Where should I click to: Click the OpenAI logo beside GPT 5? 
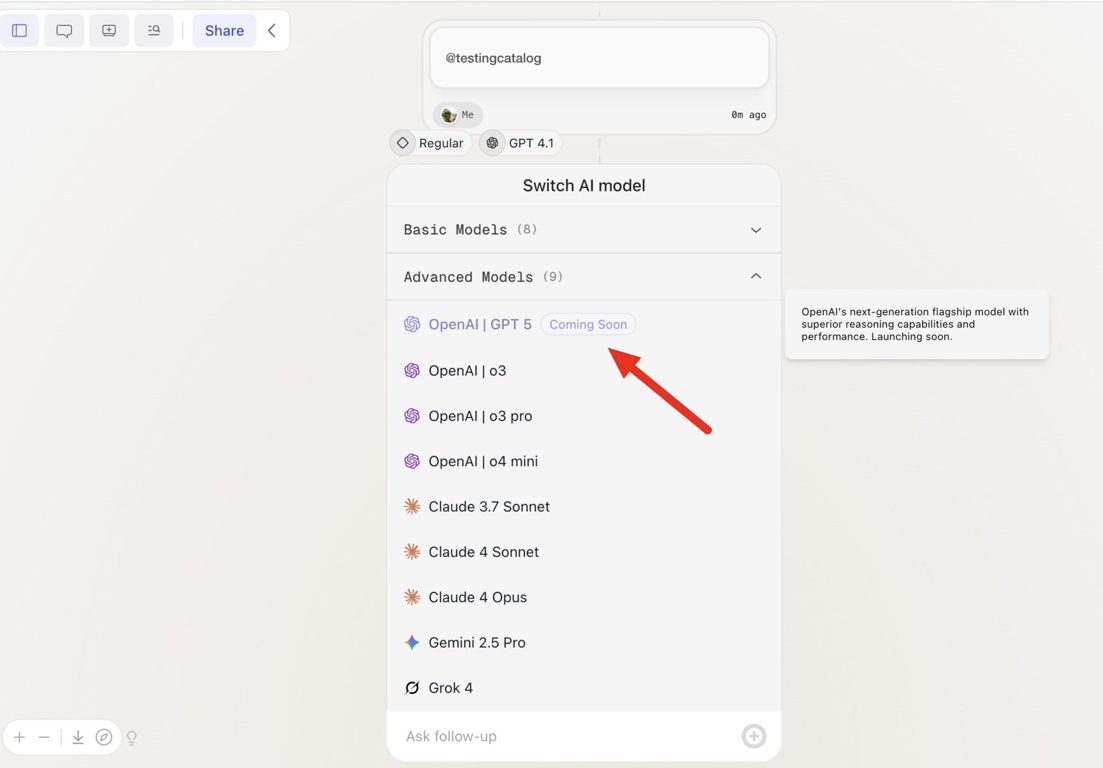coord(412,324)
